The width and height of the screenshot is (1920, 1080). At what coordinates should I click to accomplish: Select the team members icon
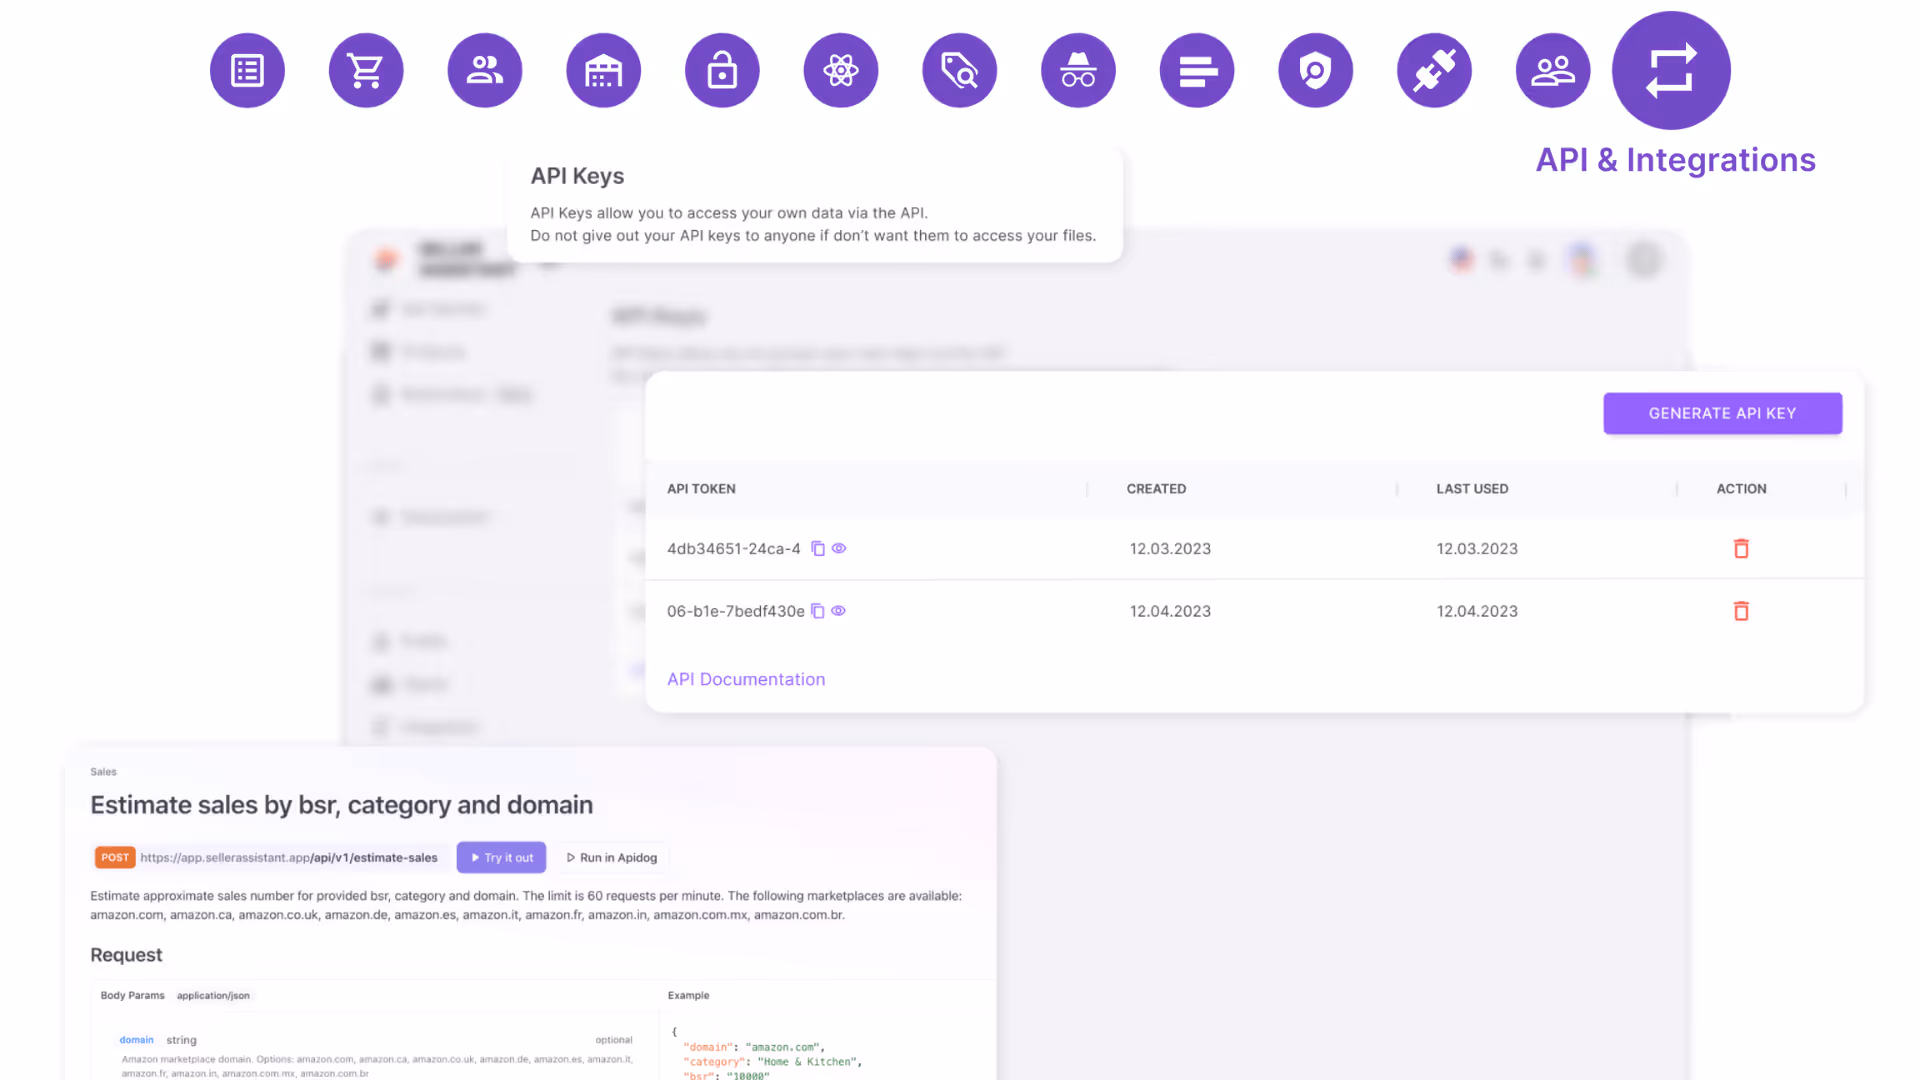(x=1553, y=70)
